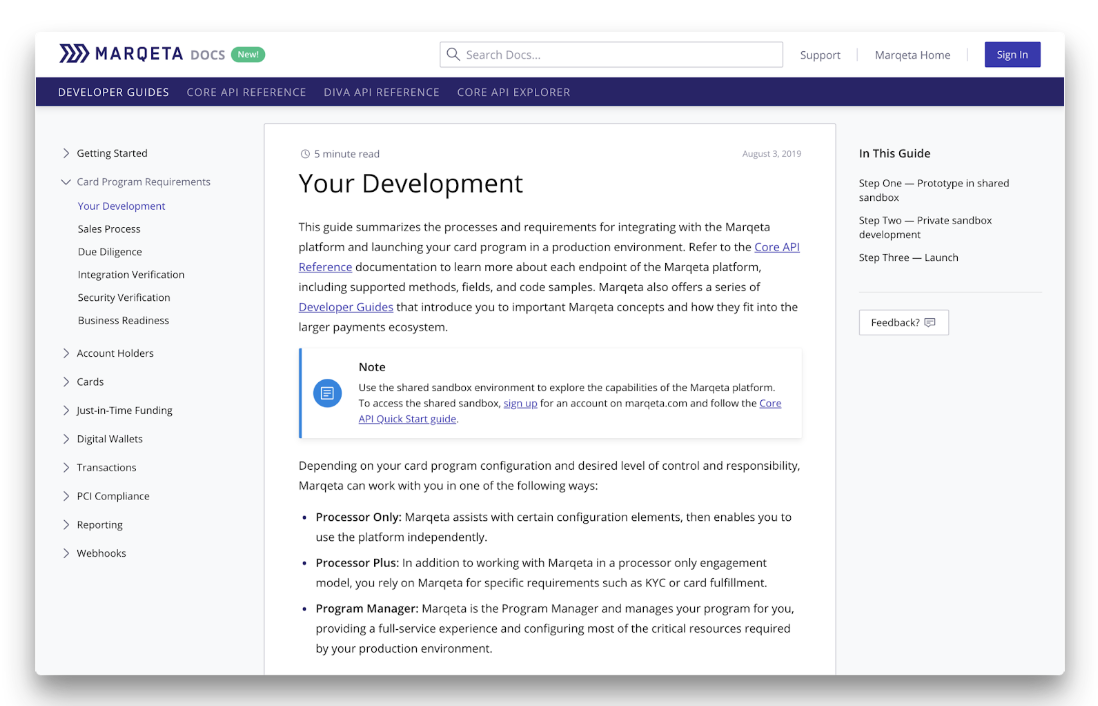Expand the Transactions chevron
The width and height of the screenshot is (1098, 706).
[66, 467]
